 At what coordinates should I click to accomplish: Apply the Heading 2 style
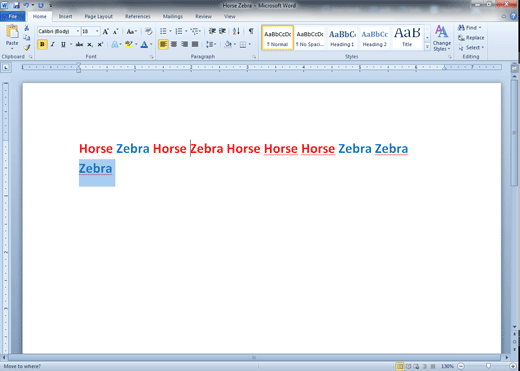(x=374, y=38)
